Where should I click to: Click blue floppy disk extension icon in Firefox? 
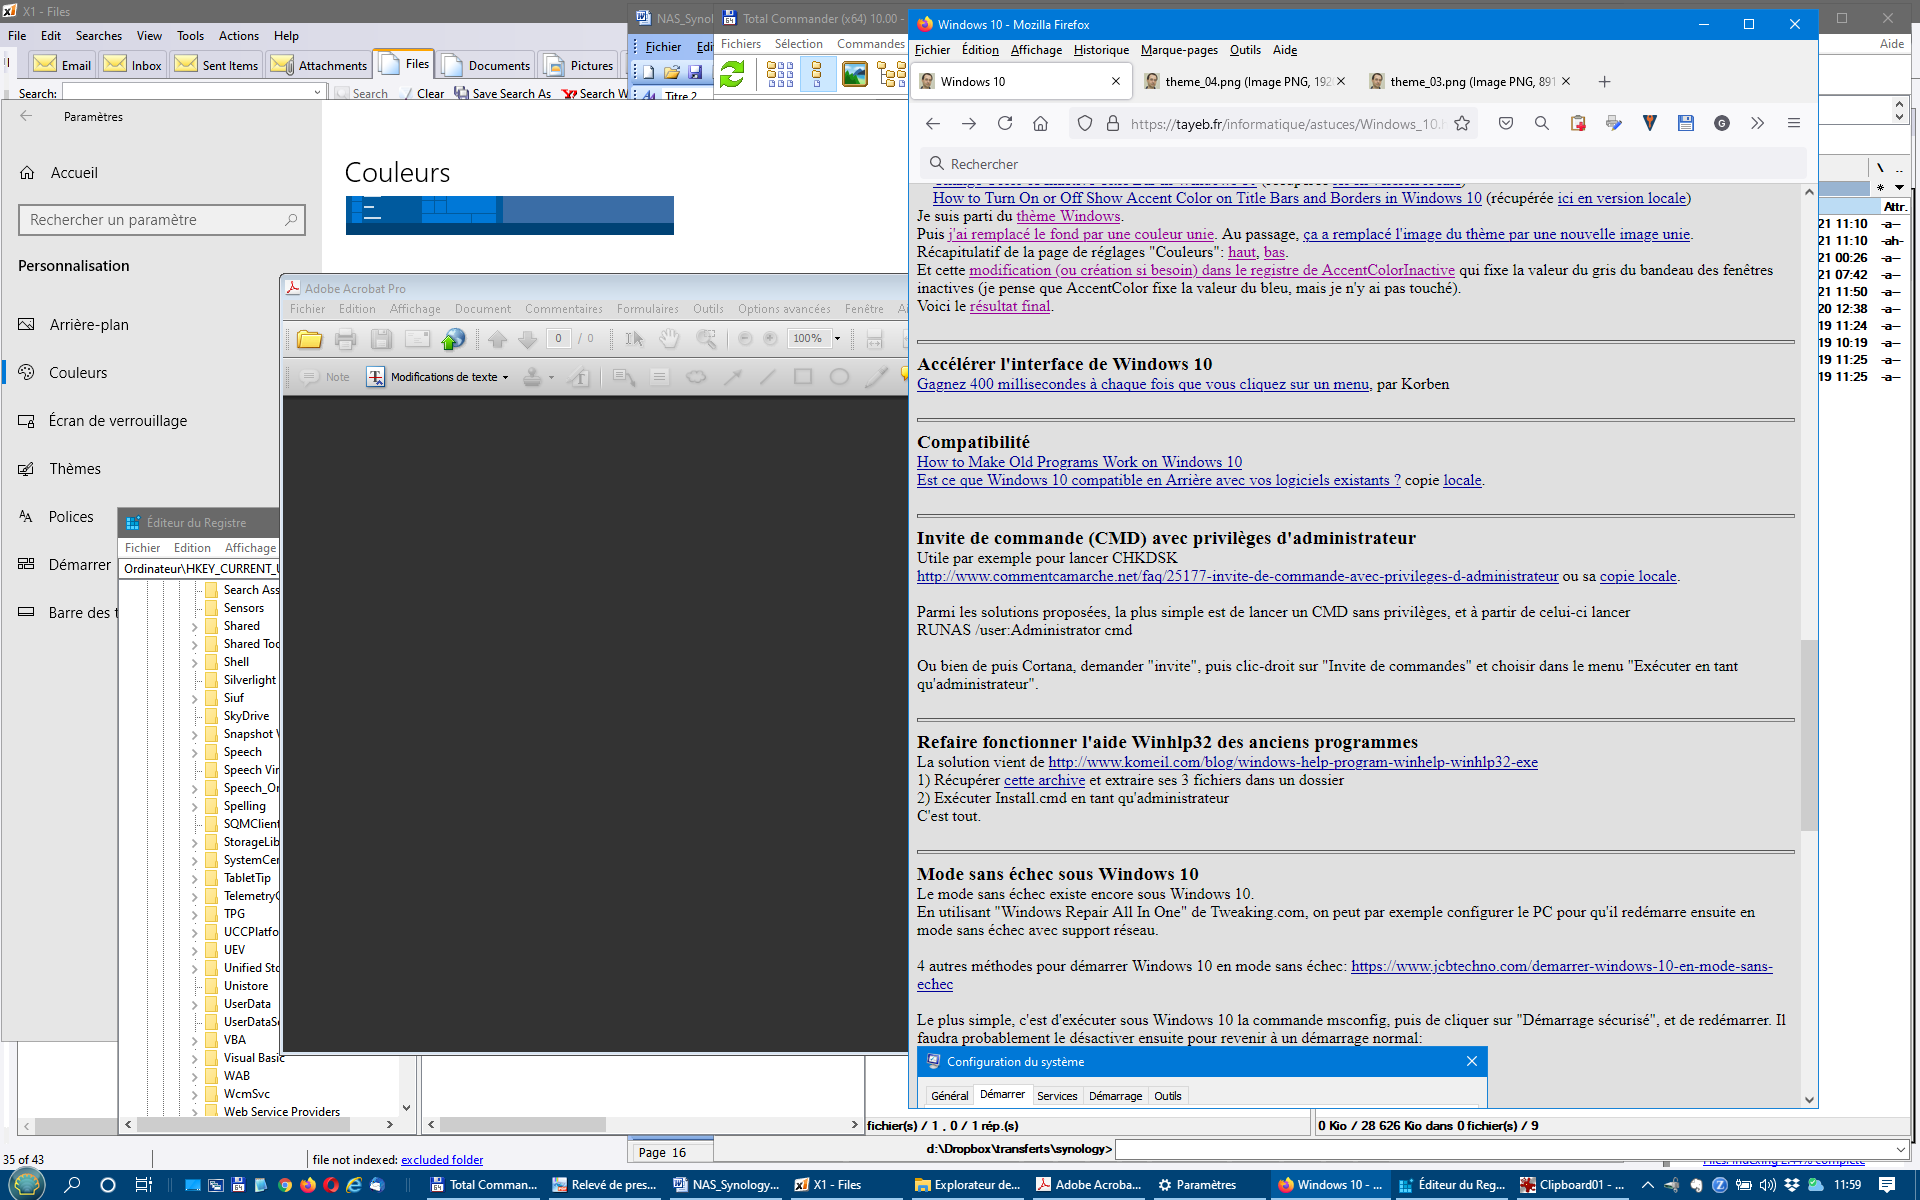[1686, 123]
